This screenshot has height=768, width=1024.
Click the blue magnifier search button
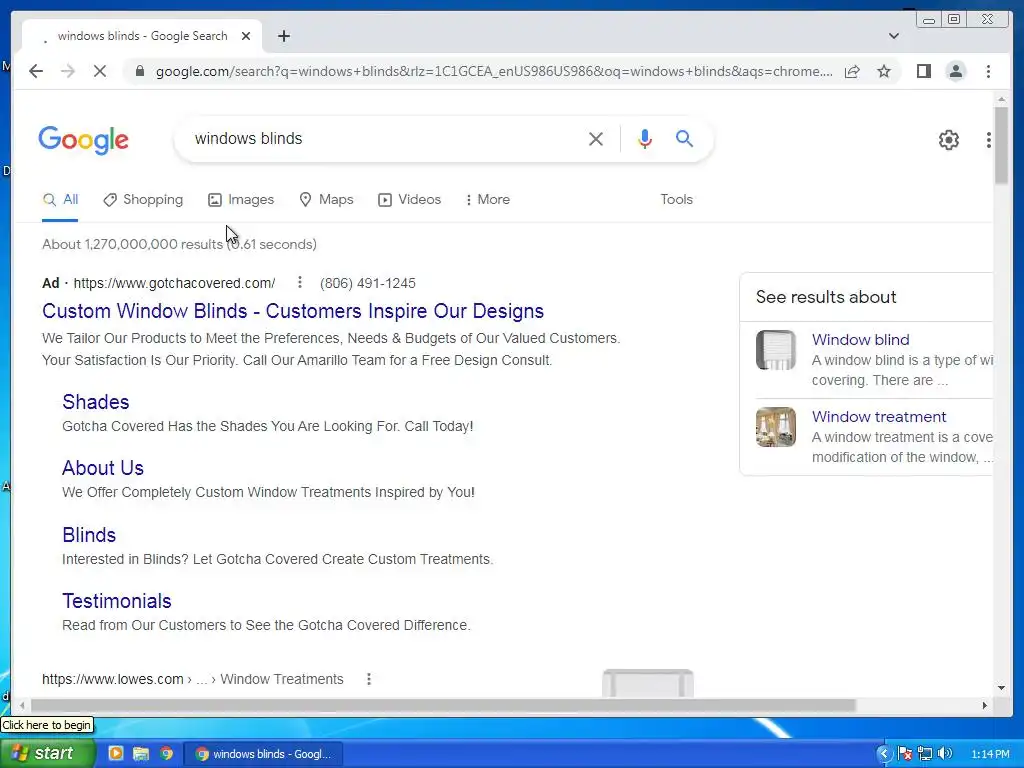(684, 138)
